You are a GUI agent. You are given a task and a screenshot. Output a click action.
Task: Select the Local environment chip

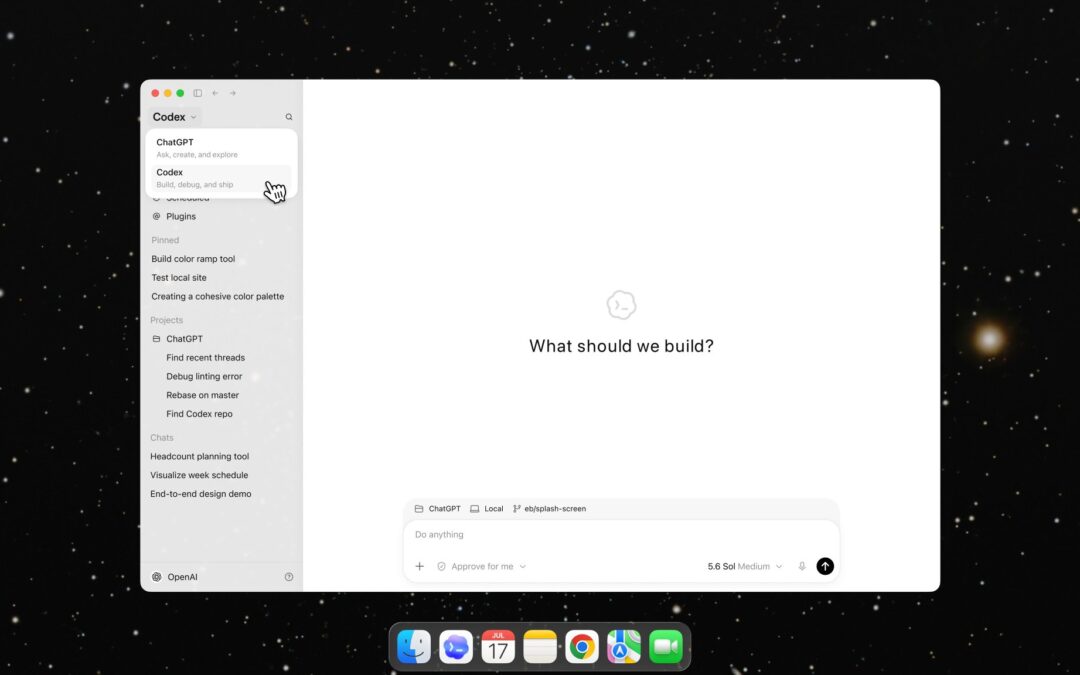[x=487, y=509]
